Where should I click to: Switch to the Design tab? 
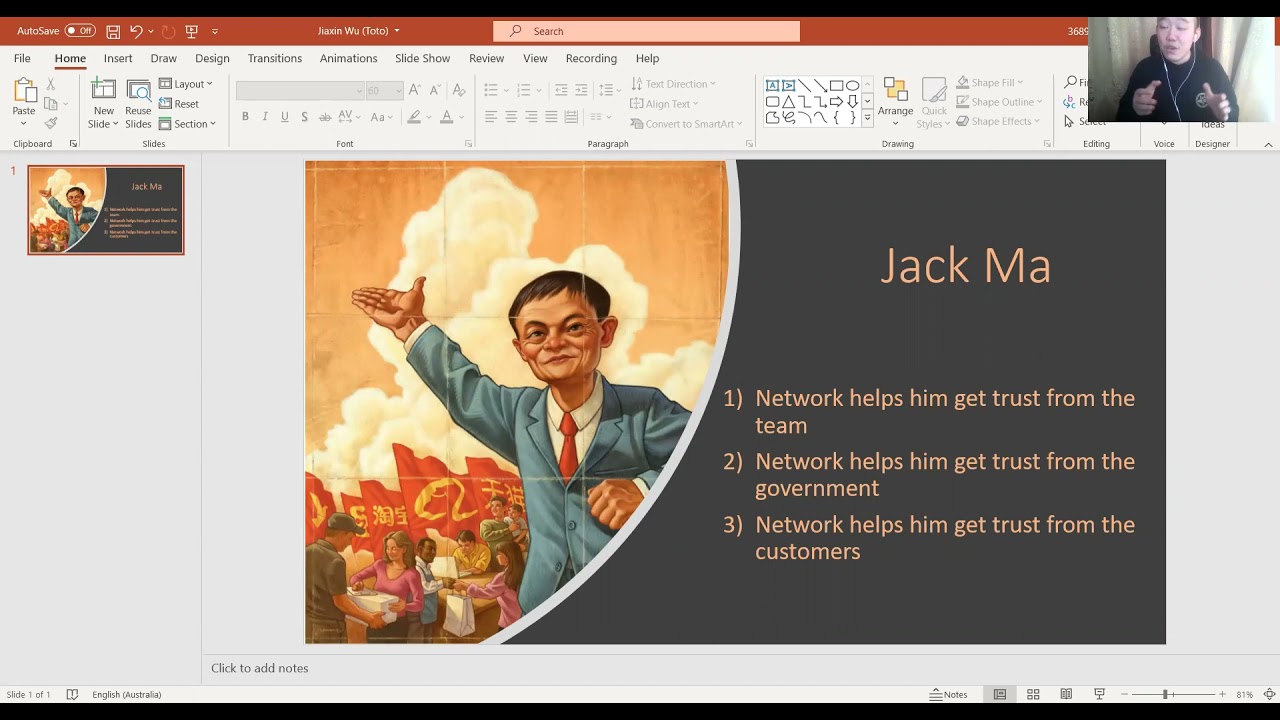(x=212, y=58)
